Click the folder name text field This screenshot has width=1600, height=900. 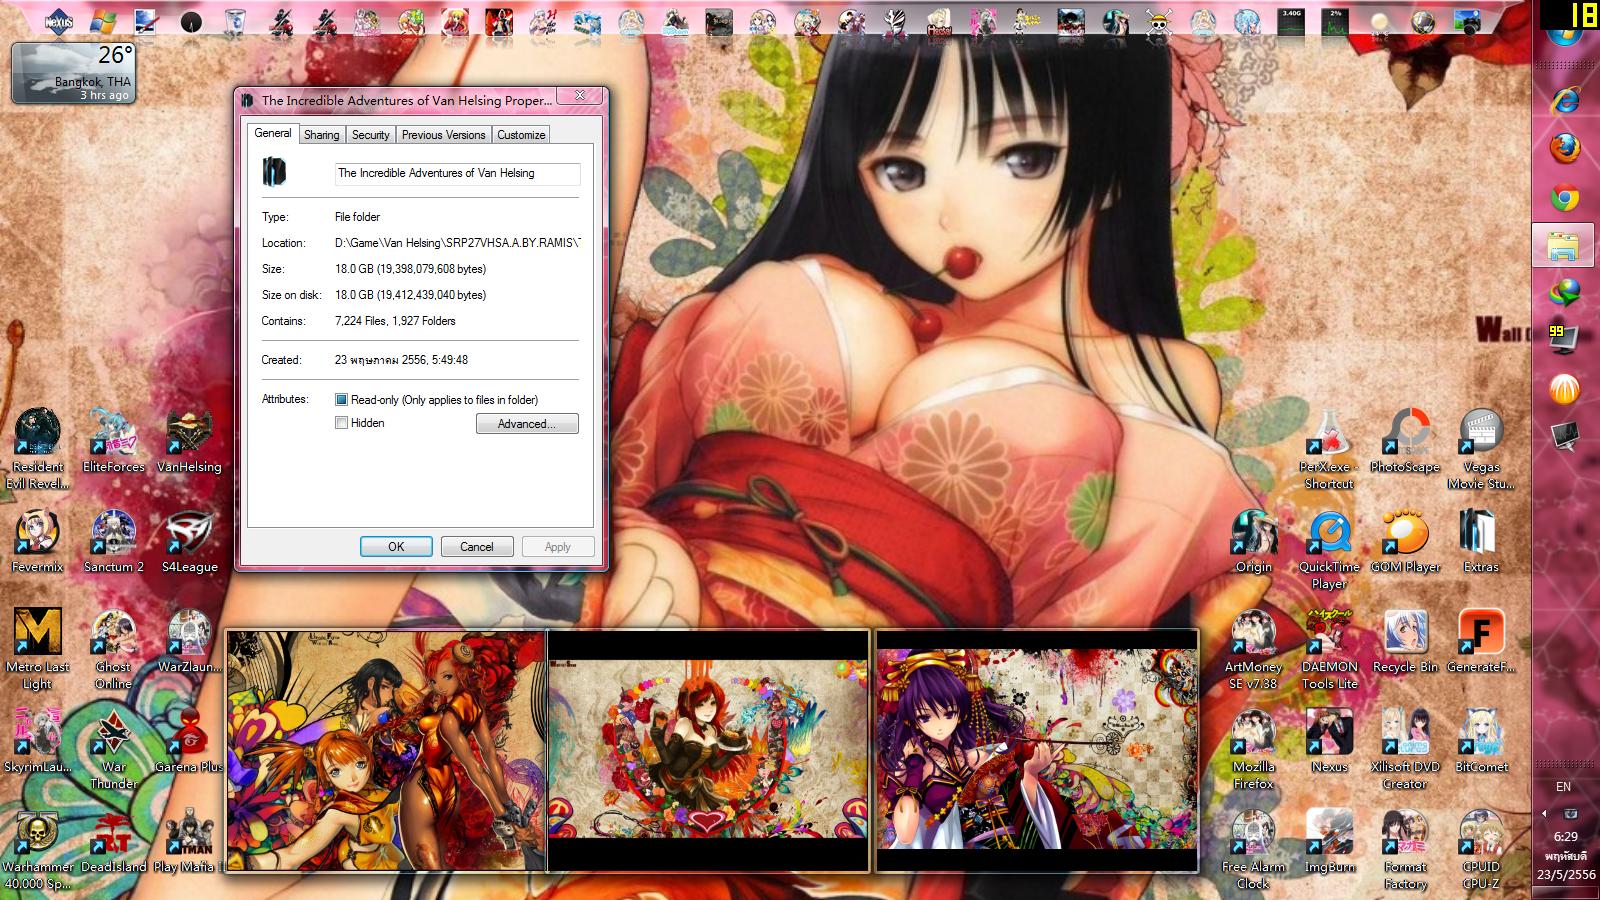click(x=457, y=174)
